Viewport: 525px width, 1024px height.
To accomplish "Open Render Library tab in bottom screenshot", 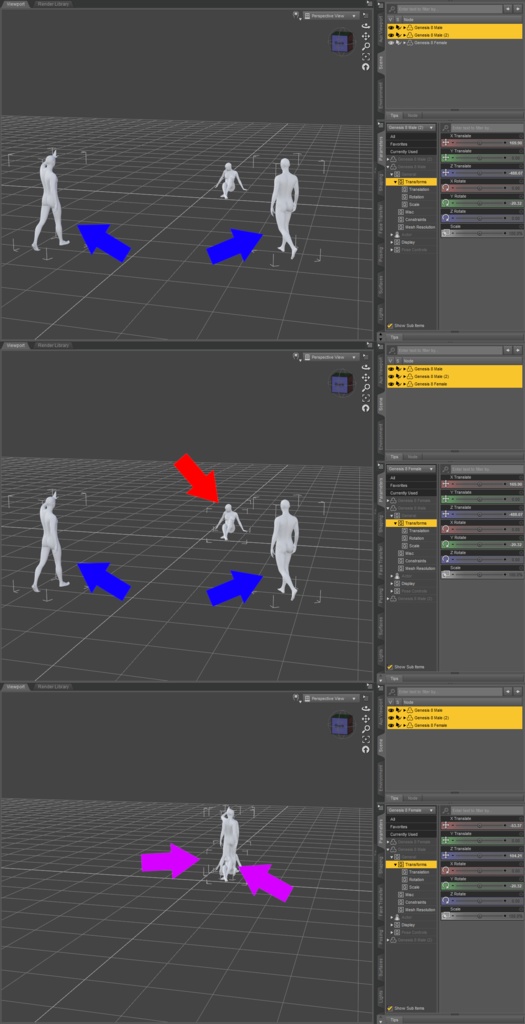I will click(54, 686).
